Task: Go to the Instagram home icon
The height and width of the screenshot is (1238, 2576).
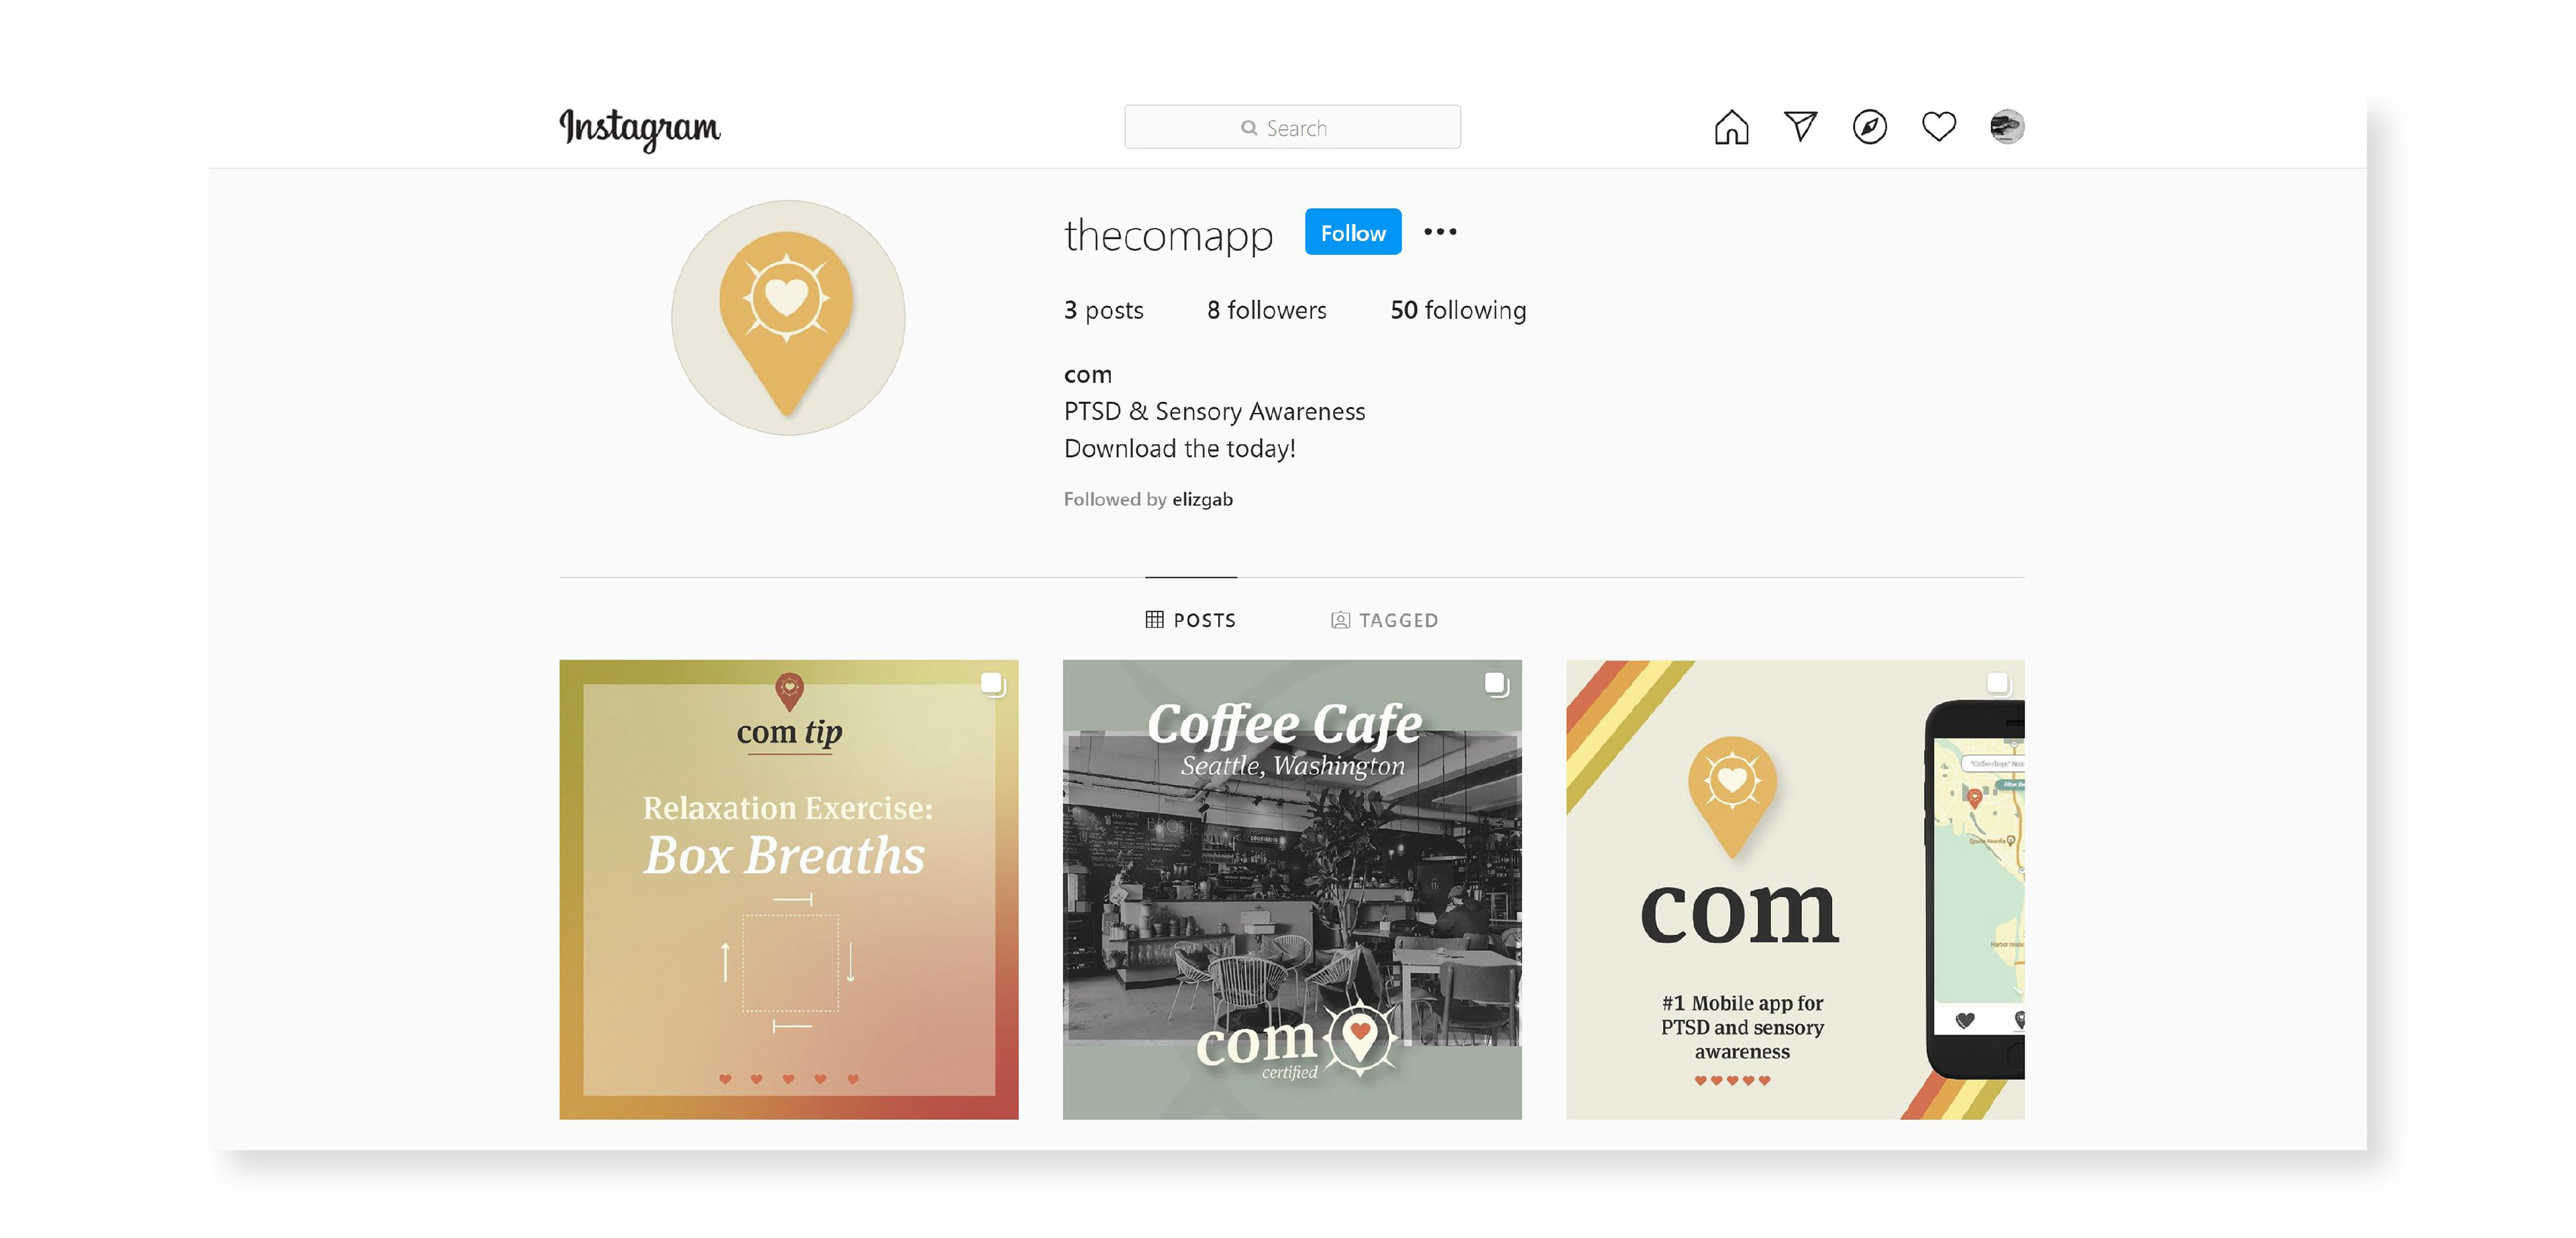Action: coord(1731,127)
